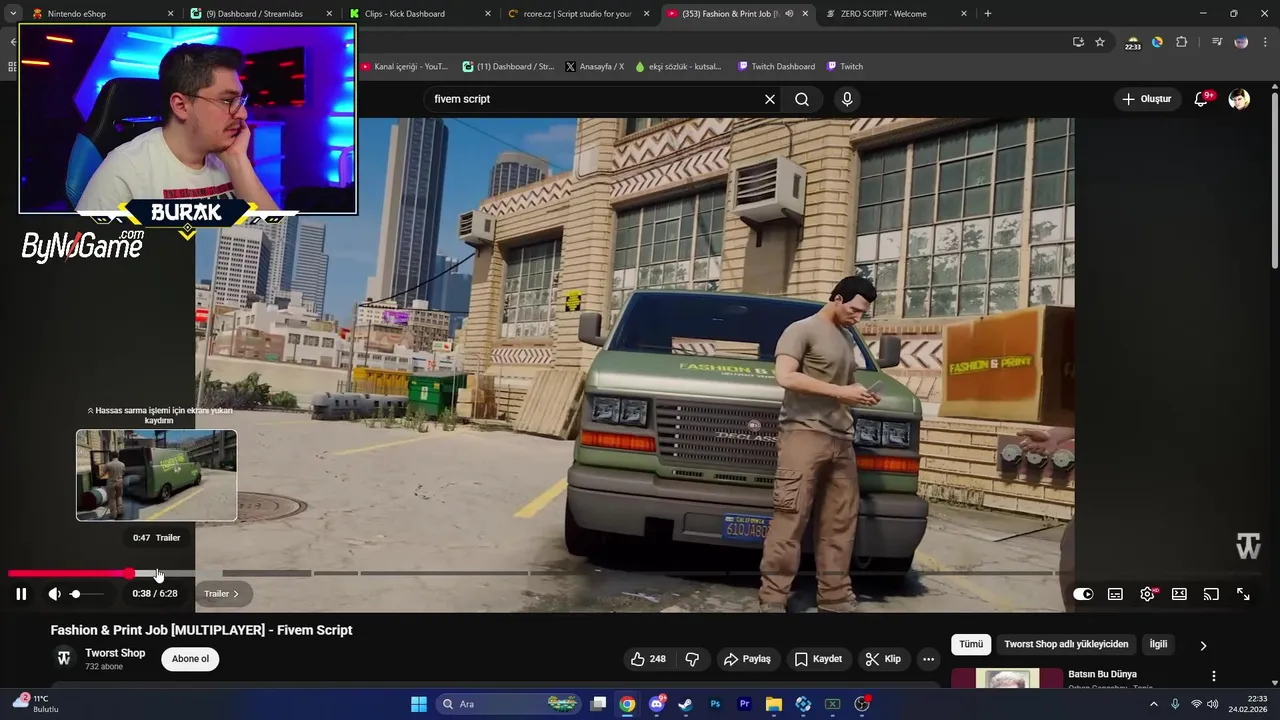Open Steam from the taskbar
Screen dimensions: 1280x720
click(685, 704)
